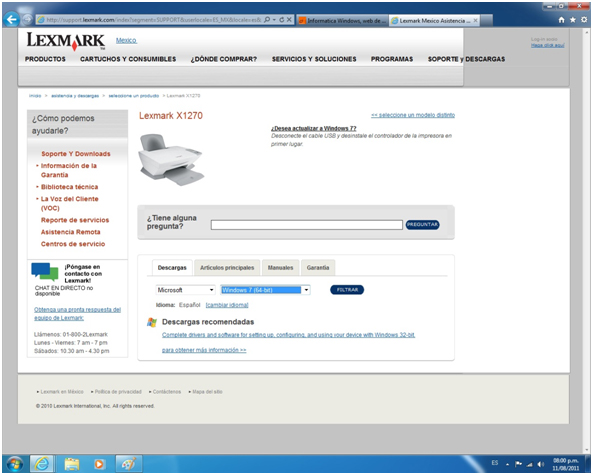Open the Garantía tab
This screenshot has height=475, width=593.
point(318,267)
